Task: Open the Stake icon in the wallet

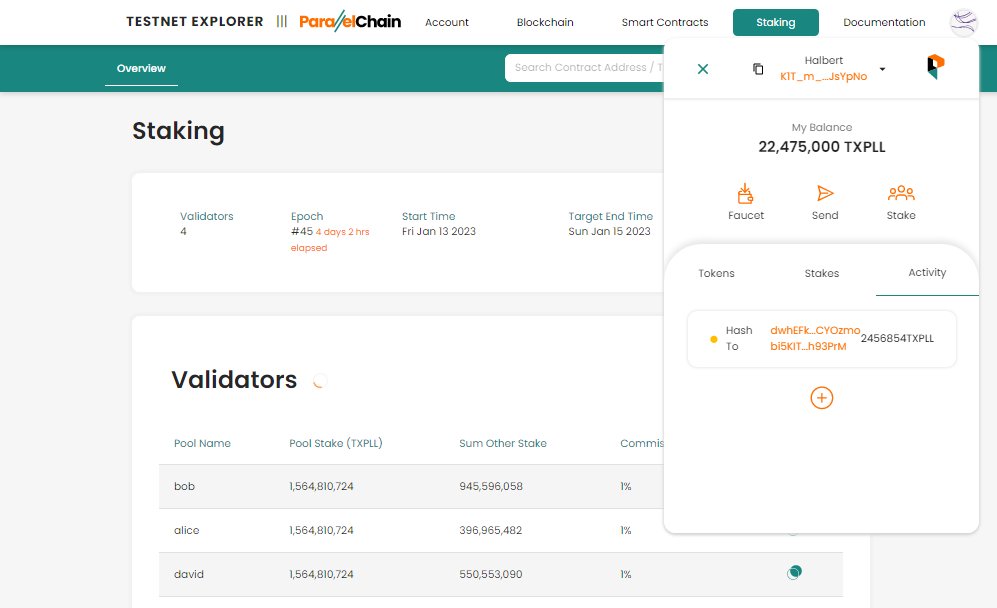Action: 901,193
